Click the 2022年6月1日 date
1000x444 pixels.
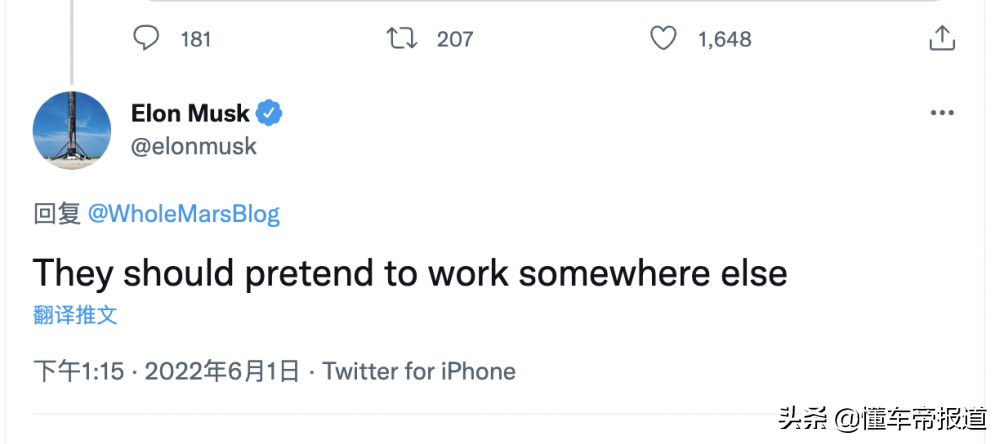click(x=222, y=371)
